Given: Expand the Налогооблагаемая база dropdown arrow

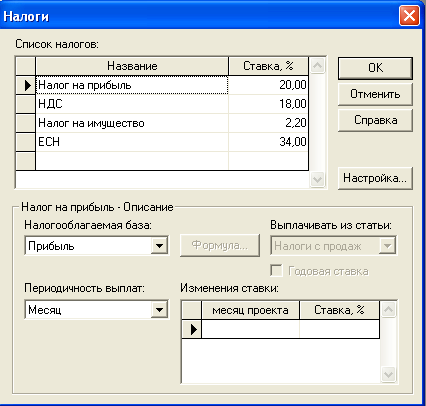Looking at the screenshot, I should point(159,246).
